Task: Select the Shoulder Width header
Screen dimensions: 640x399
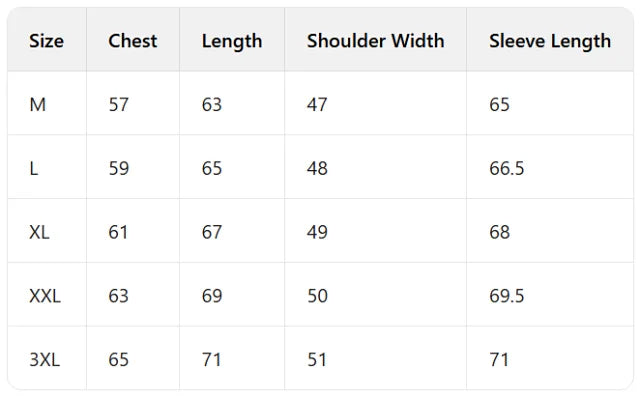Action: [x=376, y=41]
